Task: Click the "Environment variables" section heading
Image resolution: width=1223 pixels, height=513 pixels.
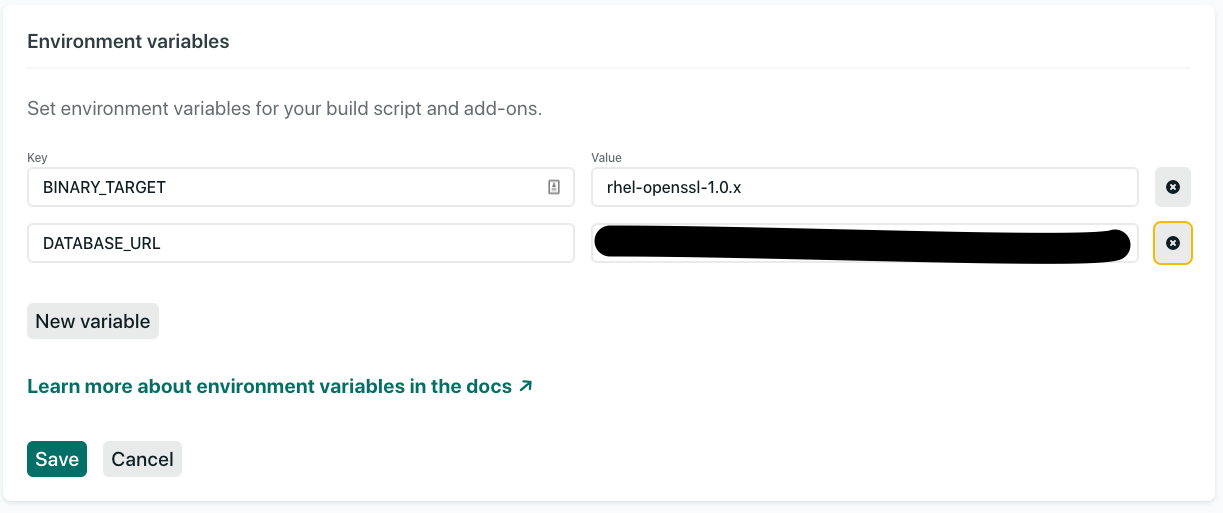Action: coord(128,41)
